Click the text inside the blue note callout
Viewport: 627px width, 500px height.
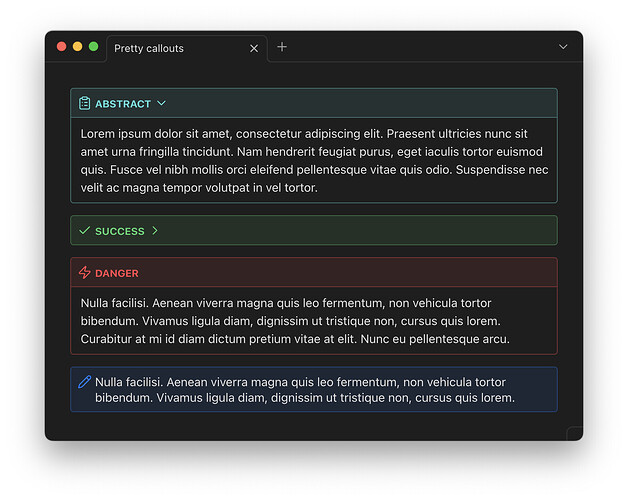coord(305,390)
